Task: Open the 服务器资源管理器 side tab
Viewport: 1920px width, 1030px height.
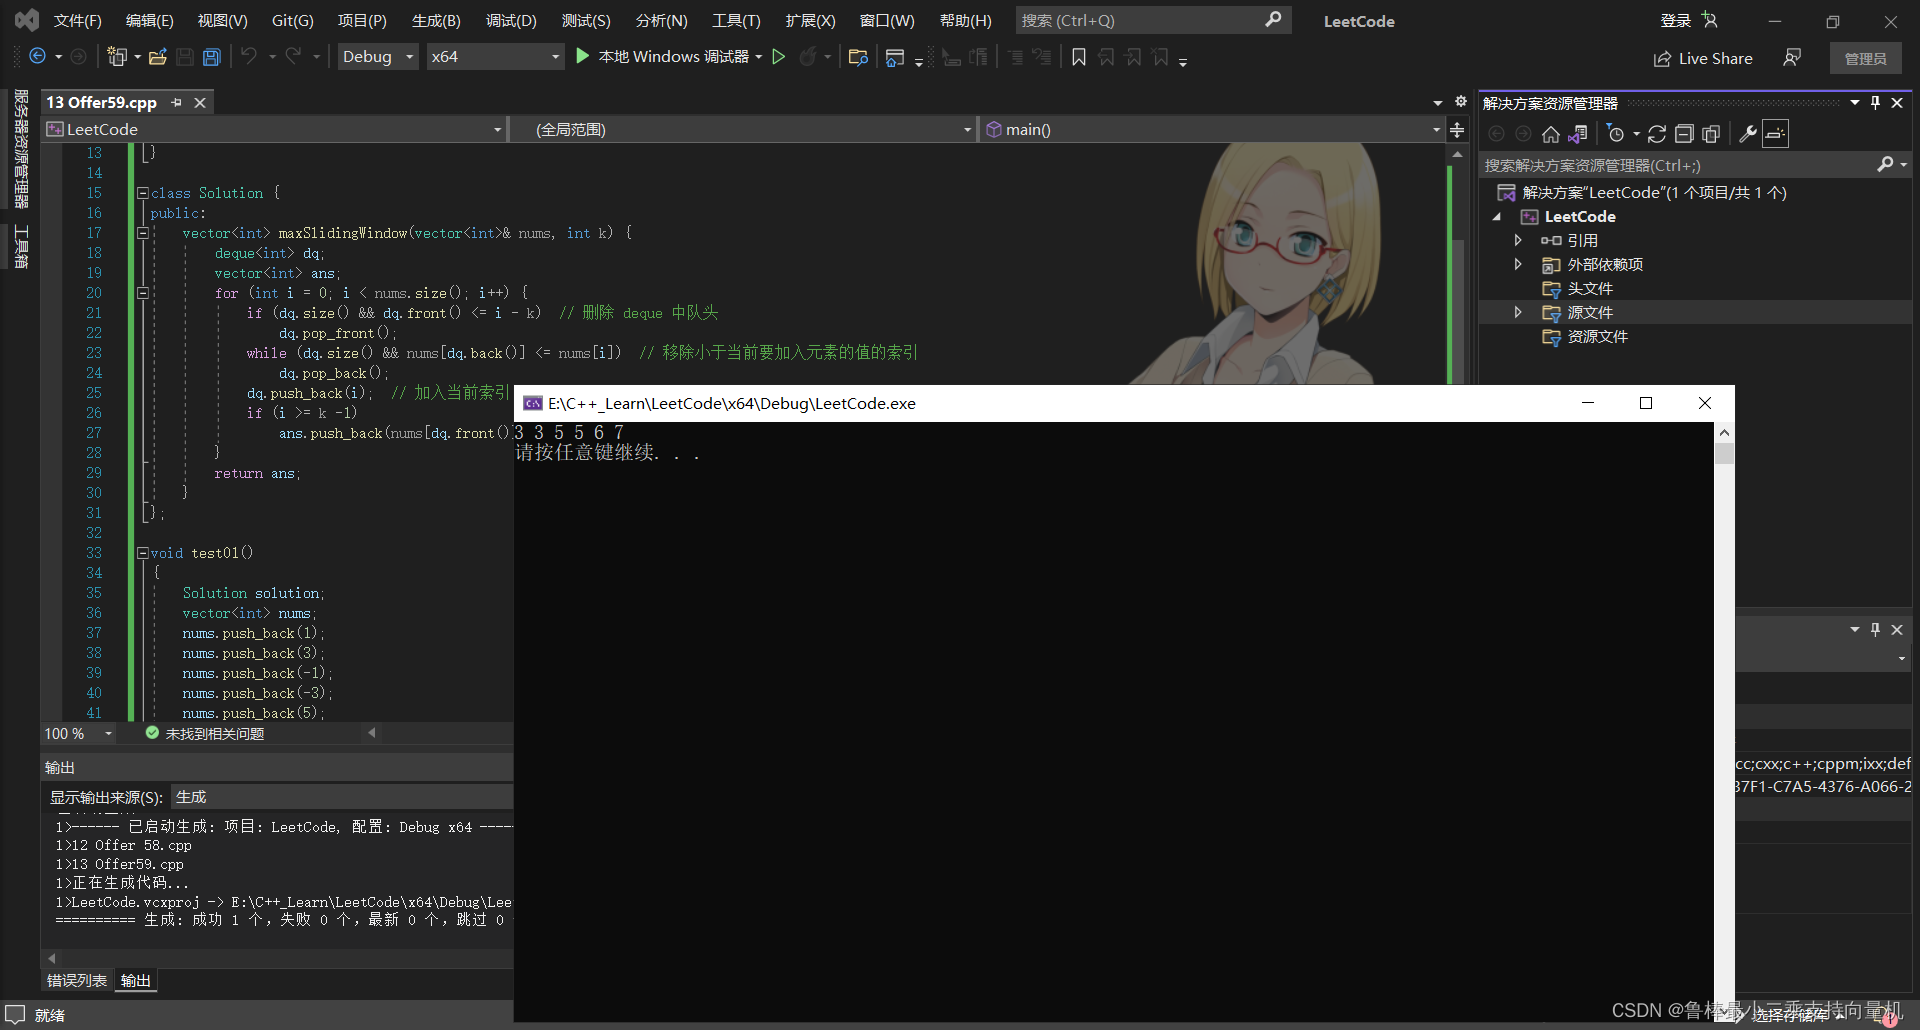Action: pos(21,148)
